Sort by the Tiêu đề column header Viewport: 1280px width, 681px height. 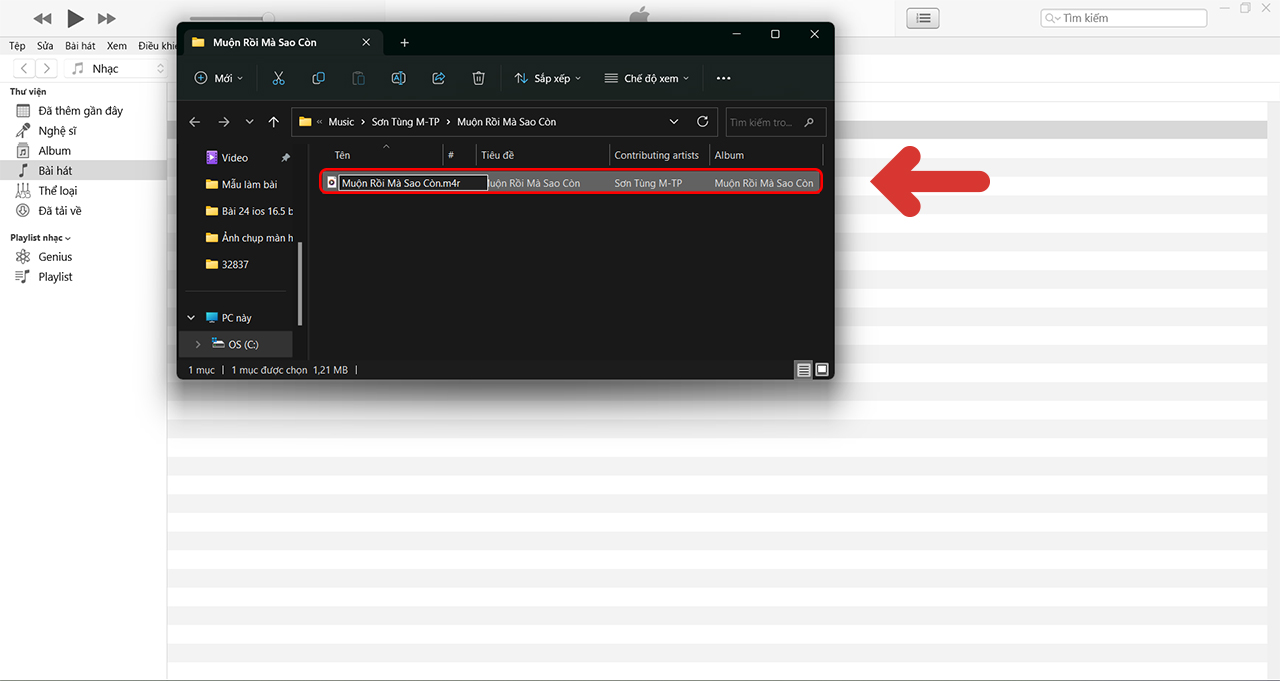point(542,155)
